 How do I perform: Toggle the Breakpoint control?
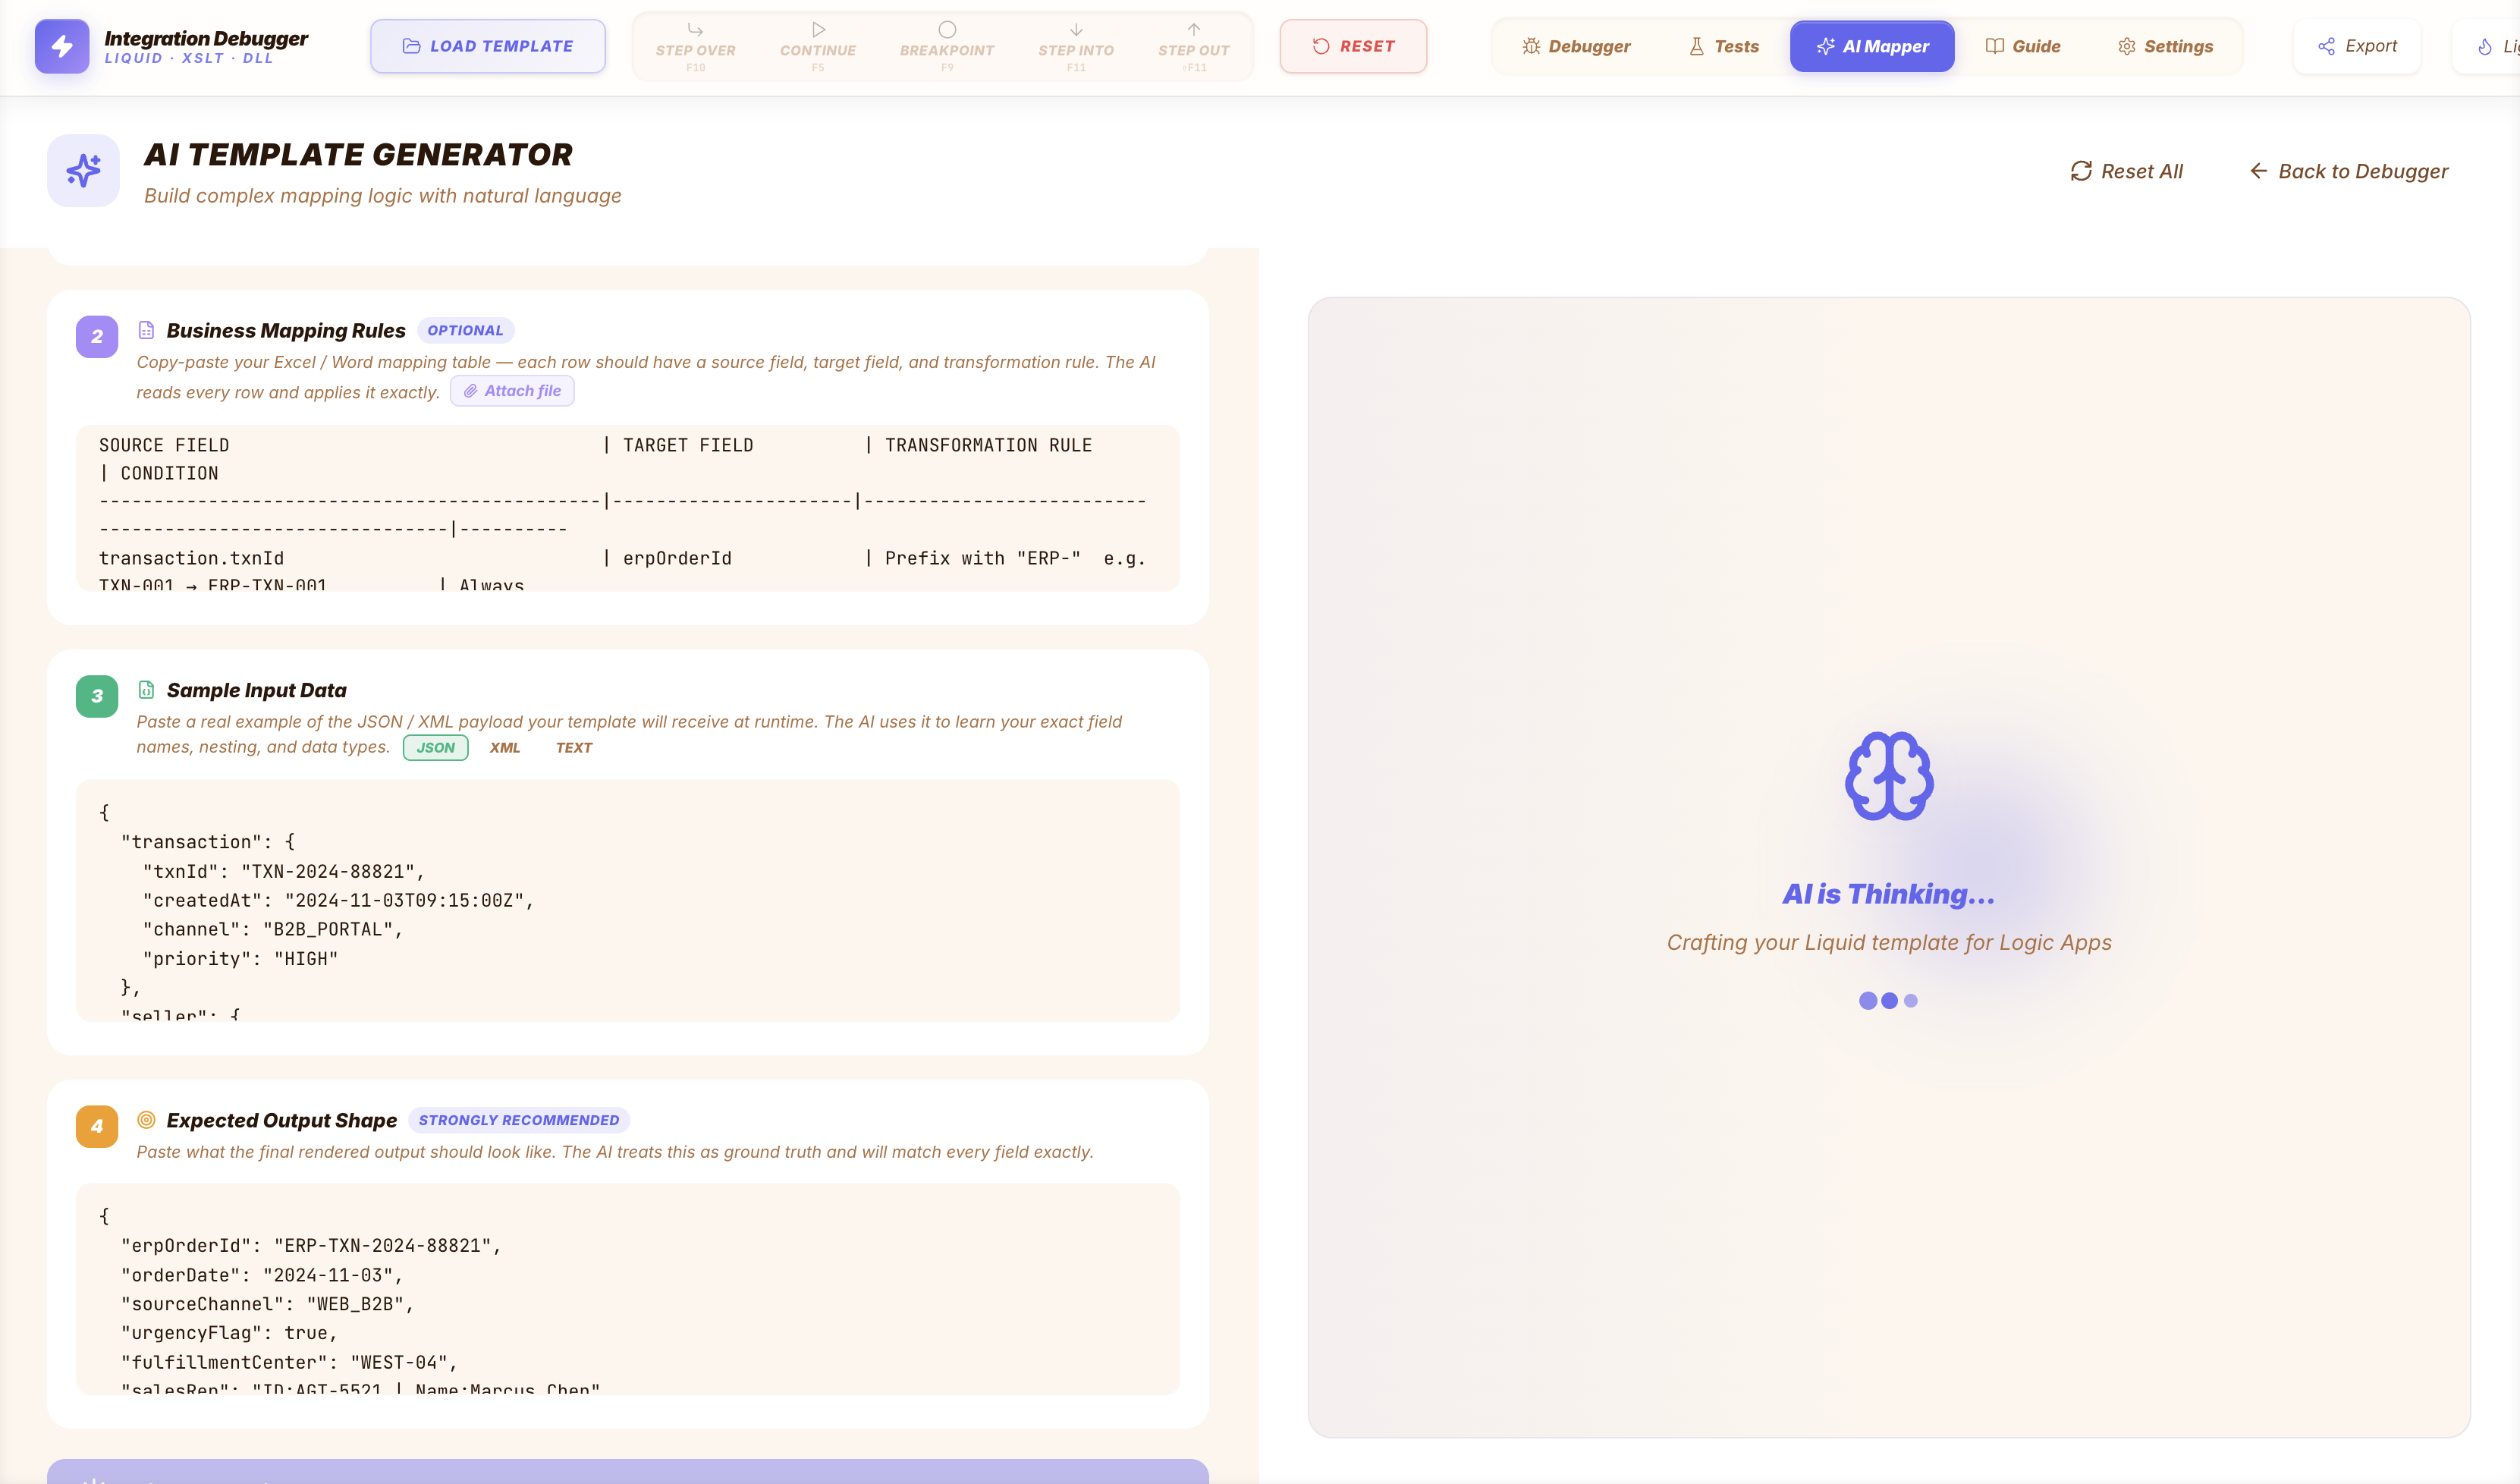point(947,46)
